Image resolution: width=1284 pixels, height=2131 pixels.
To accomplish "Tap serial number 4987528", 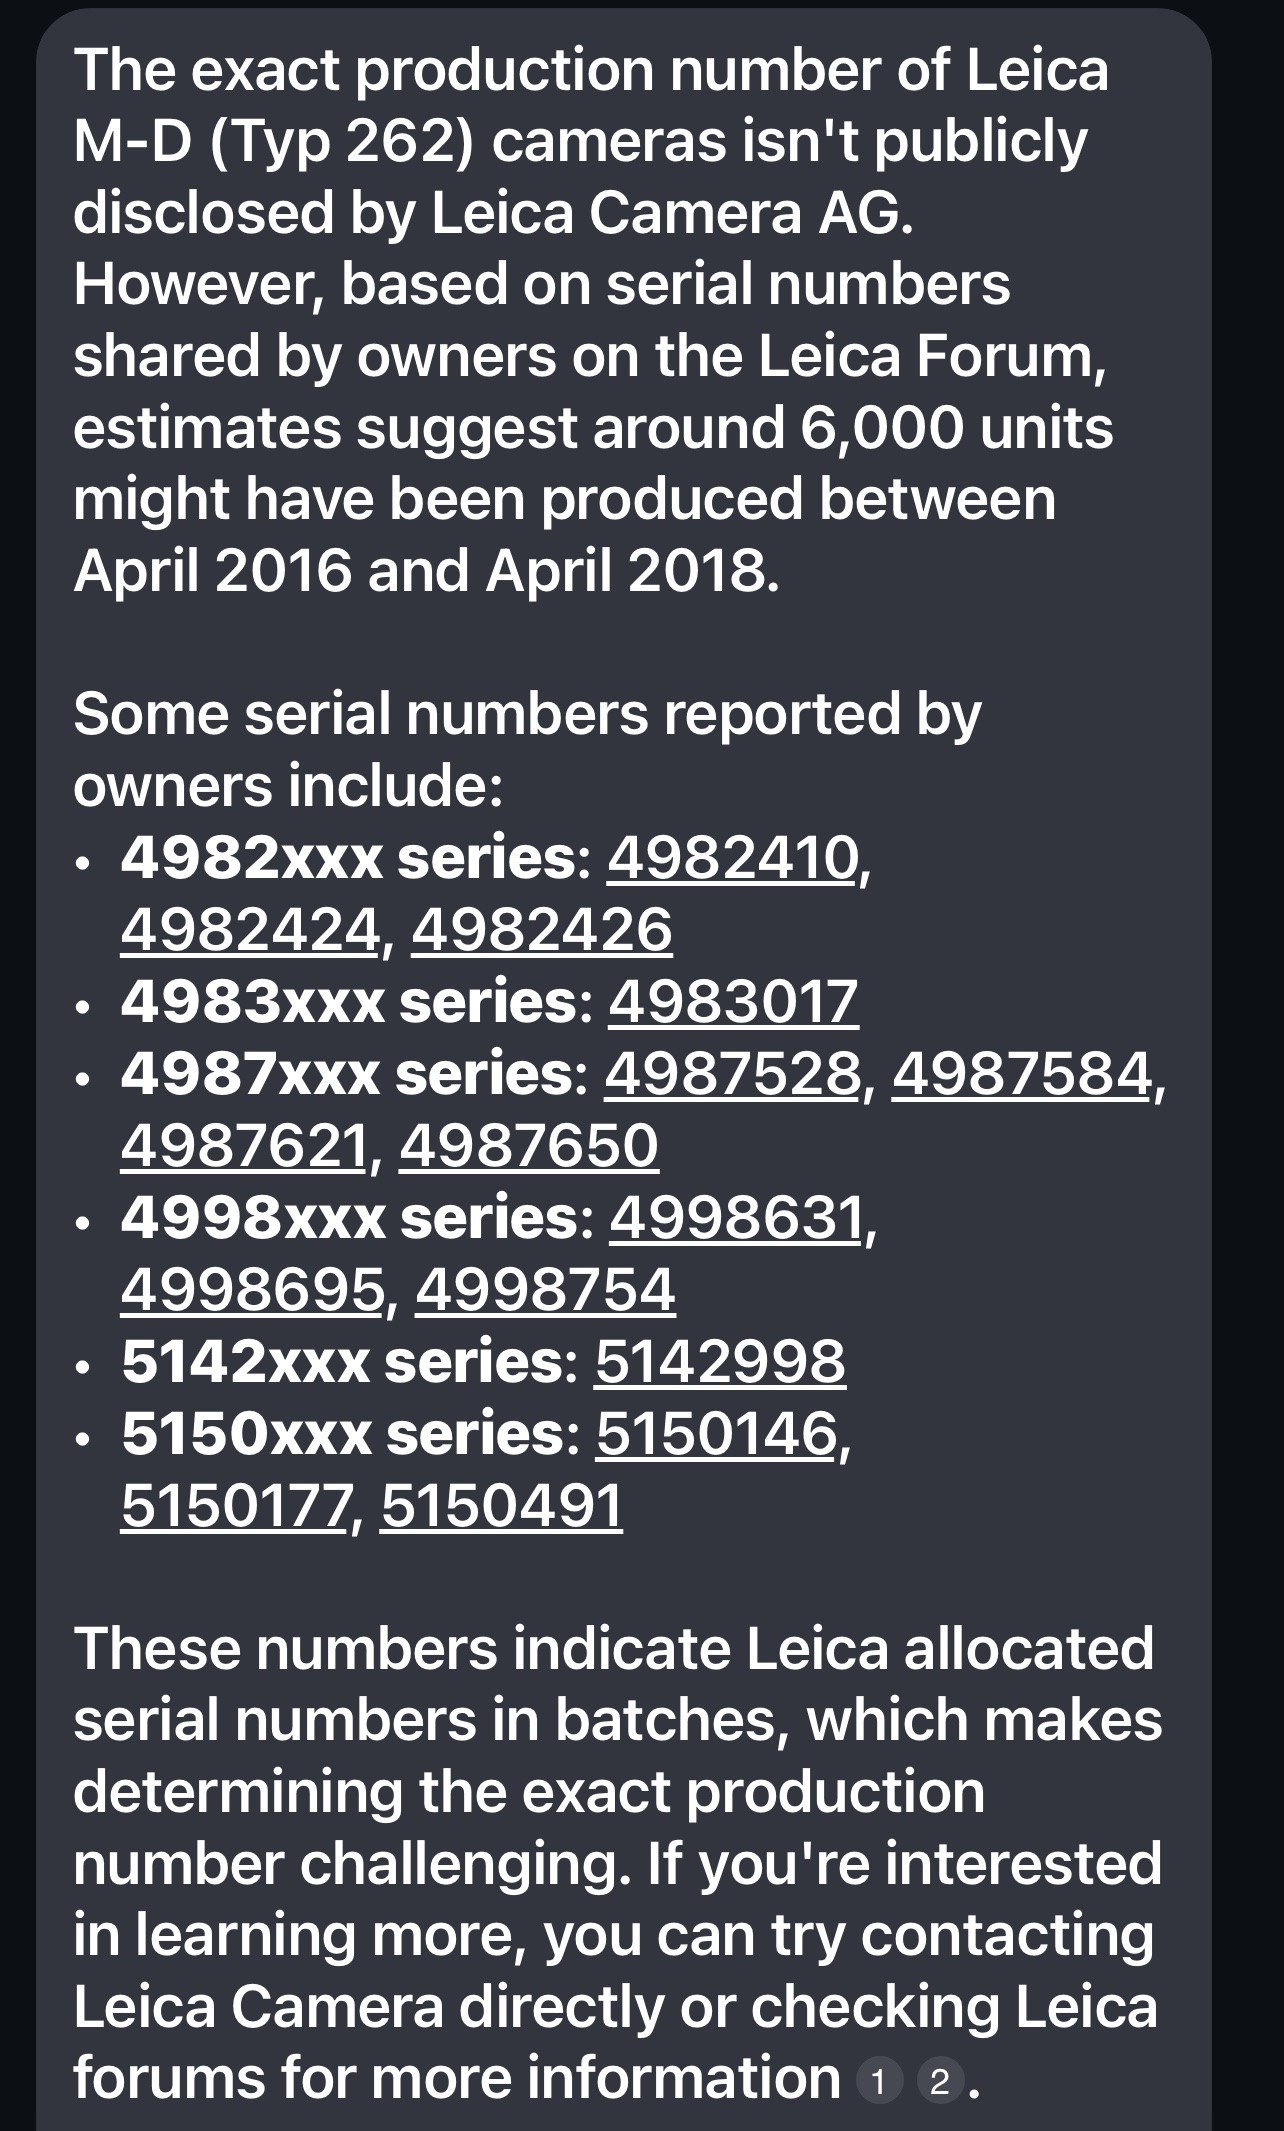I will click(x=731, y=1075).
